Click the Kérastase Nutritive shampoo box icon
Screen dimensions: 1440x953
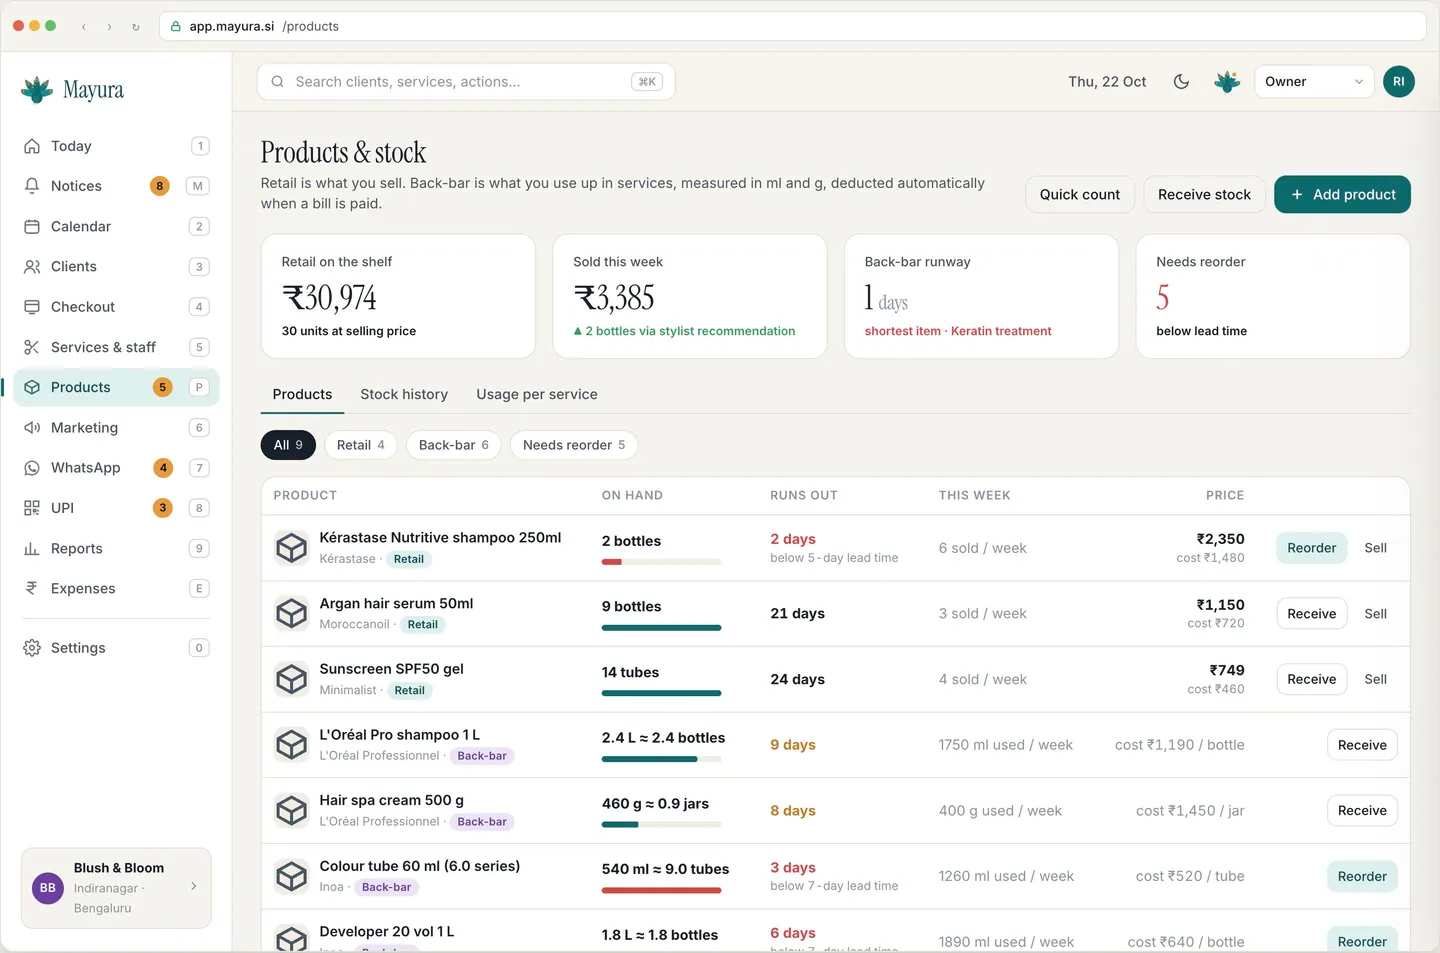[291, 548]
